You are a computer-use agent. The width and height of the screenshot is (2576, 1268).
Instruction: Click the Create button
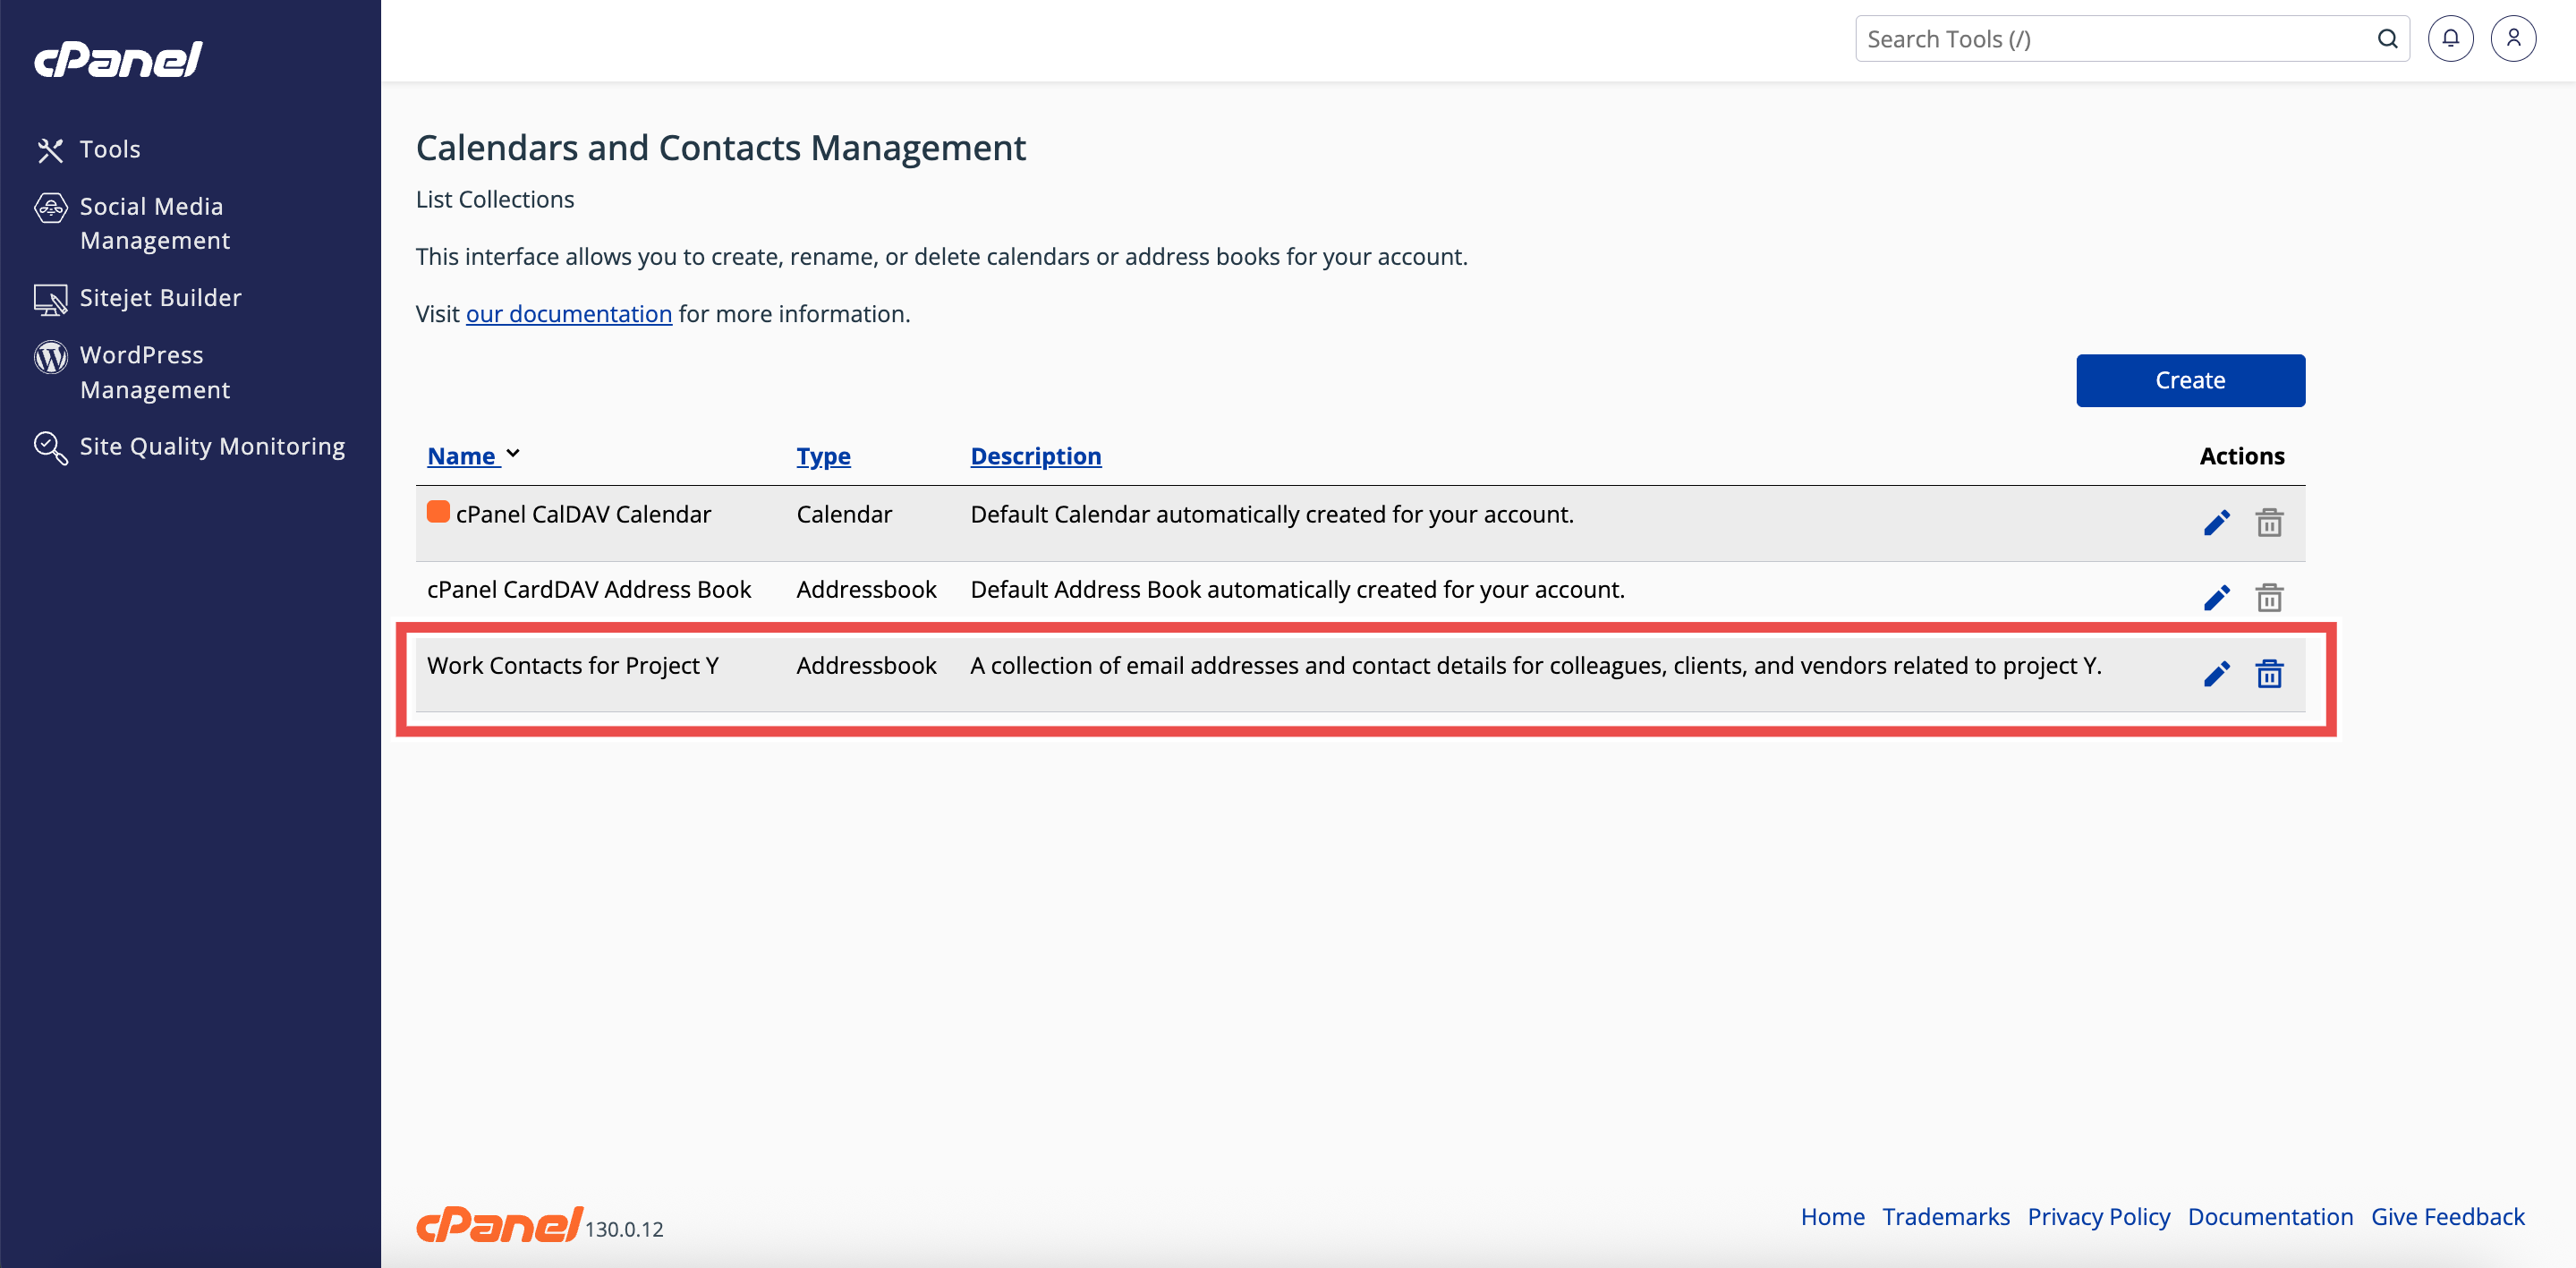[2190, 380]
